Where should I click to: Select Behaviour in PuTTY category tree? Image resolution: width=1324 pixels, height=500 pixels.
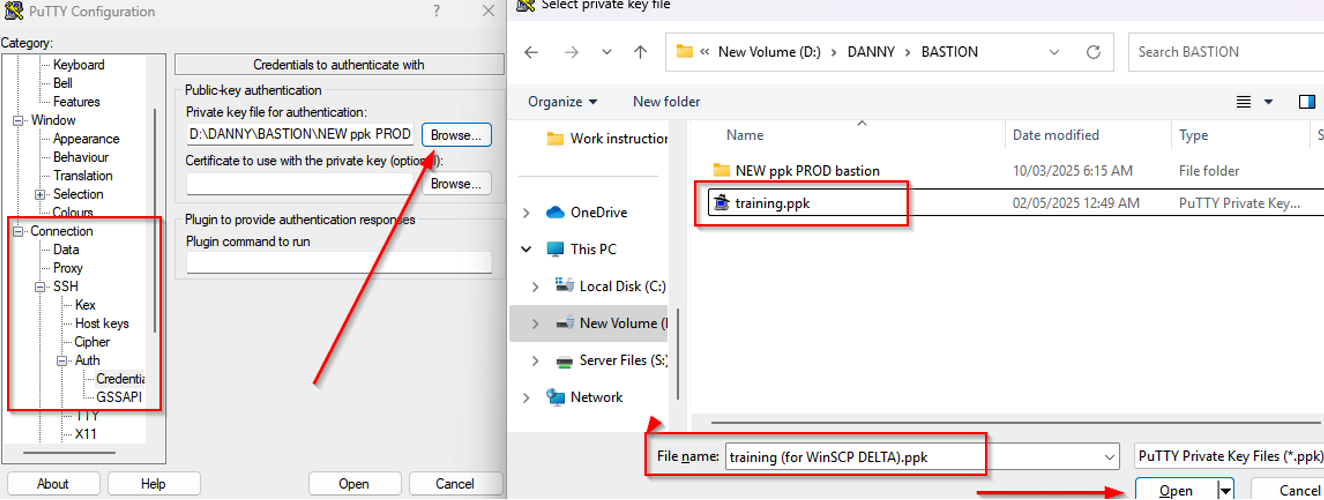[x=81, y=157]
